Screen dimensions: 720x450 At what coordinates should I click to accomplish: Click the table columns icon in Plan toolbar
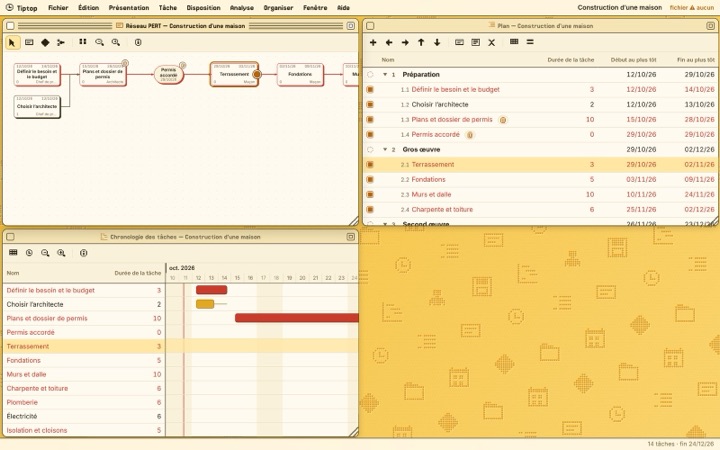point(514,42)
